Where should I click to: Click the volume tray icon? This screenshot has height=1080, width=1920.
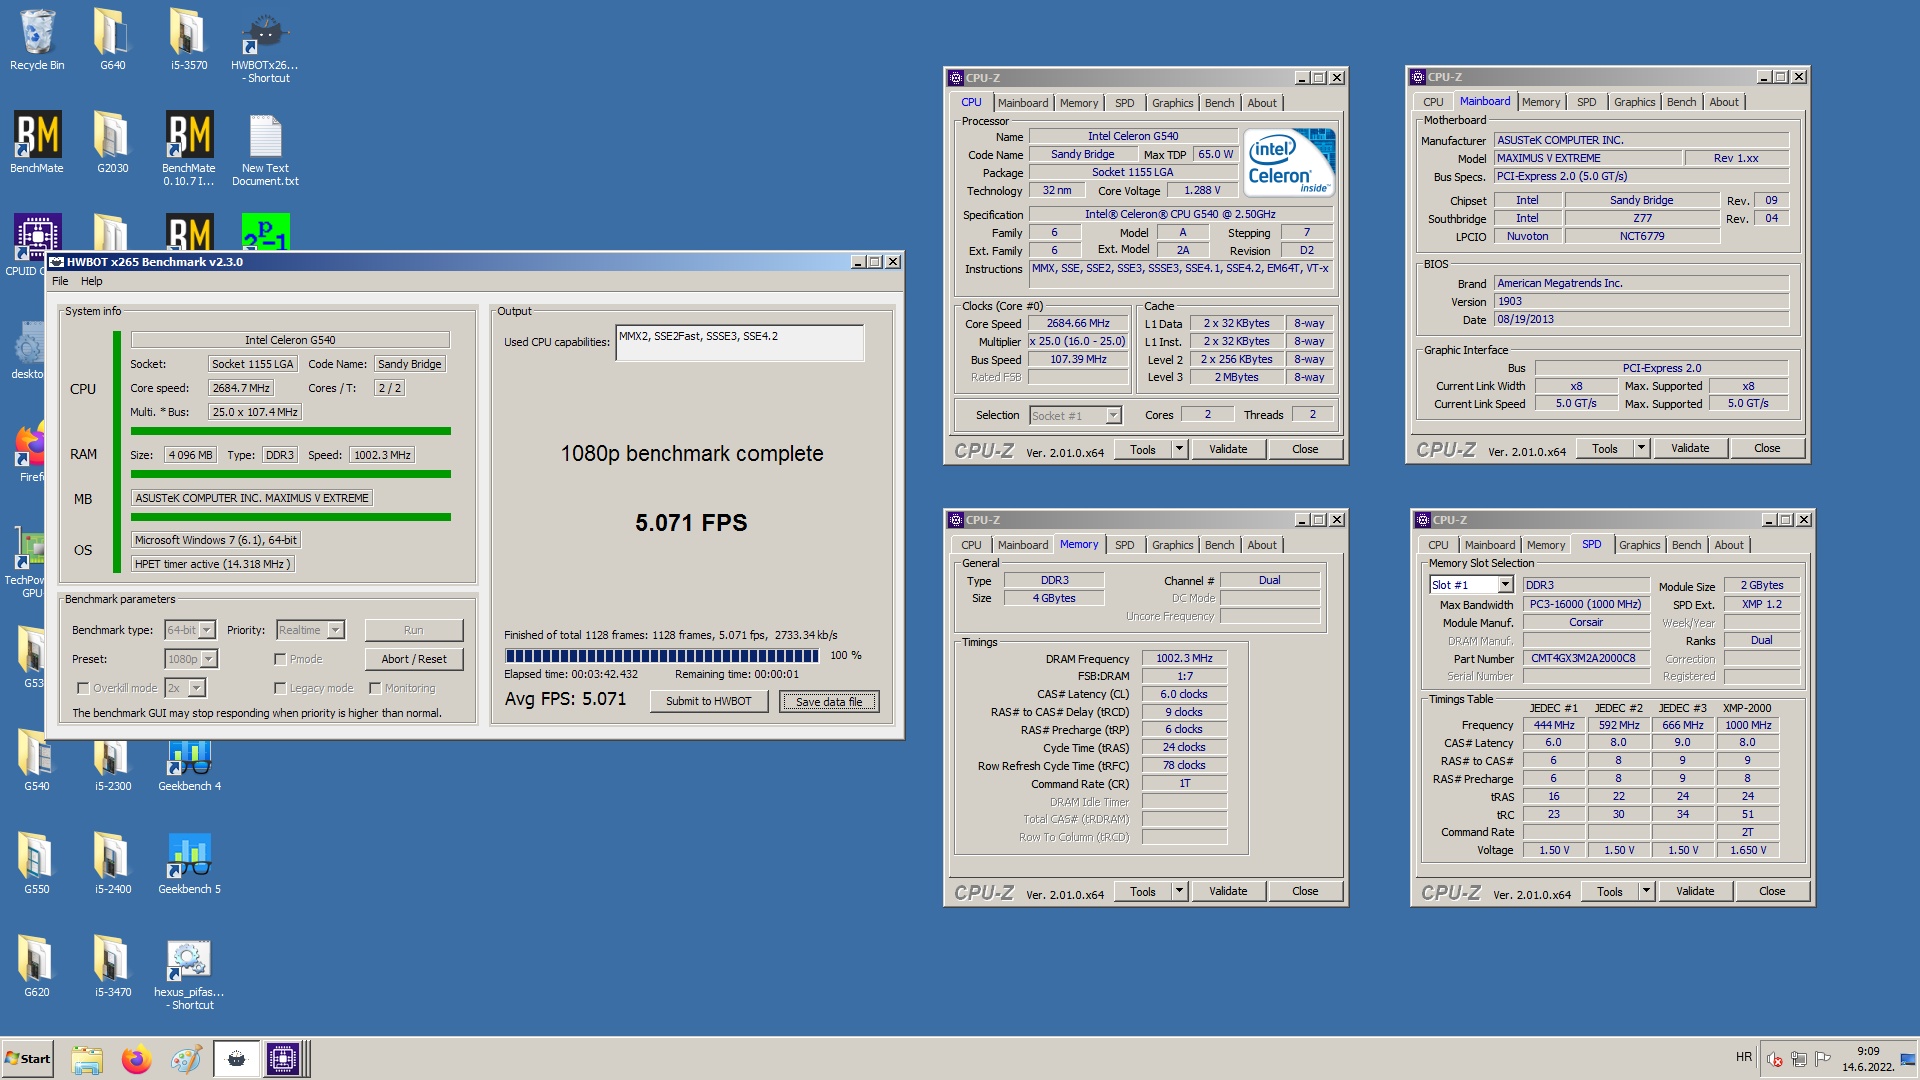(1775, 1060)
